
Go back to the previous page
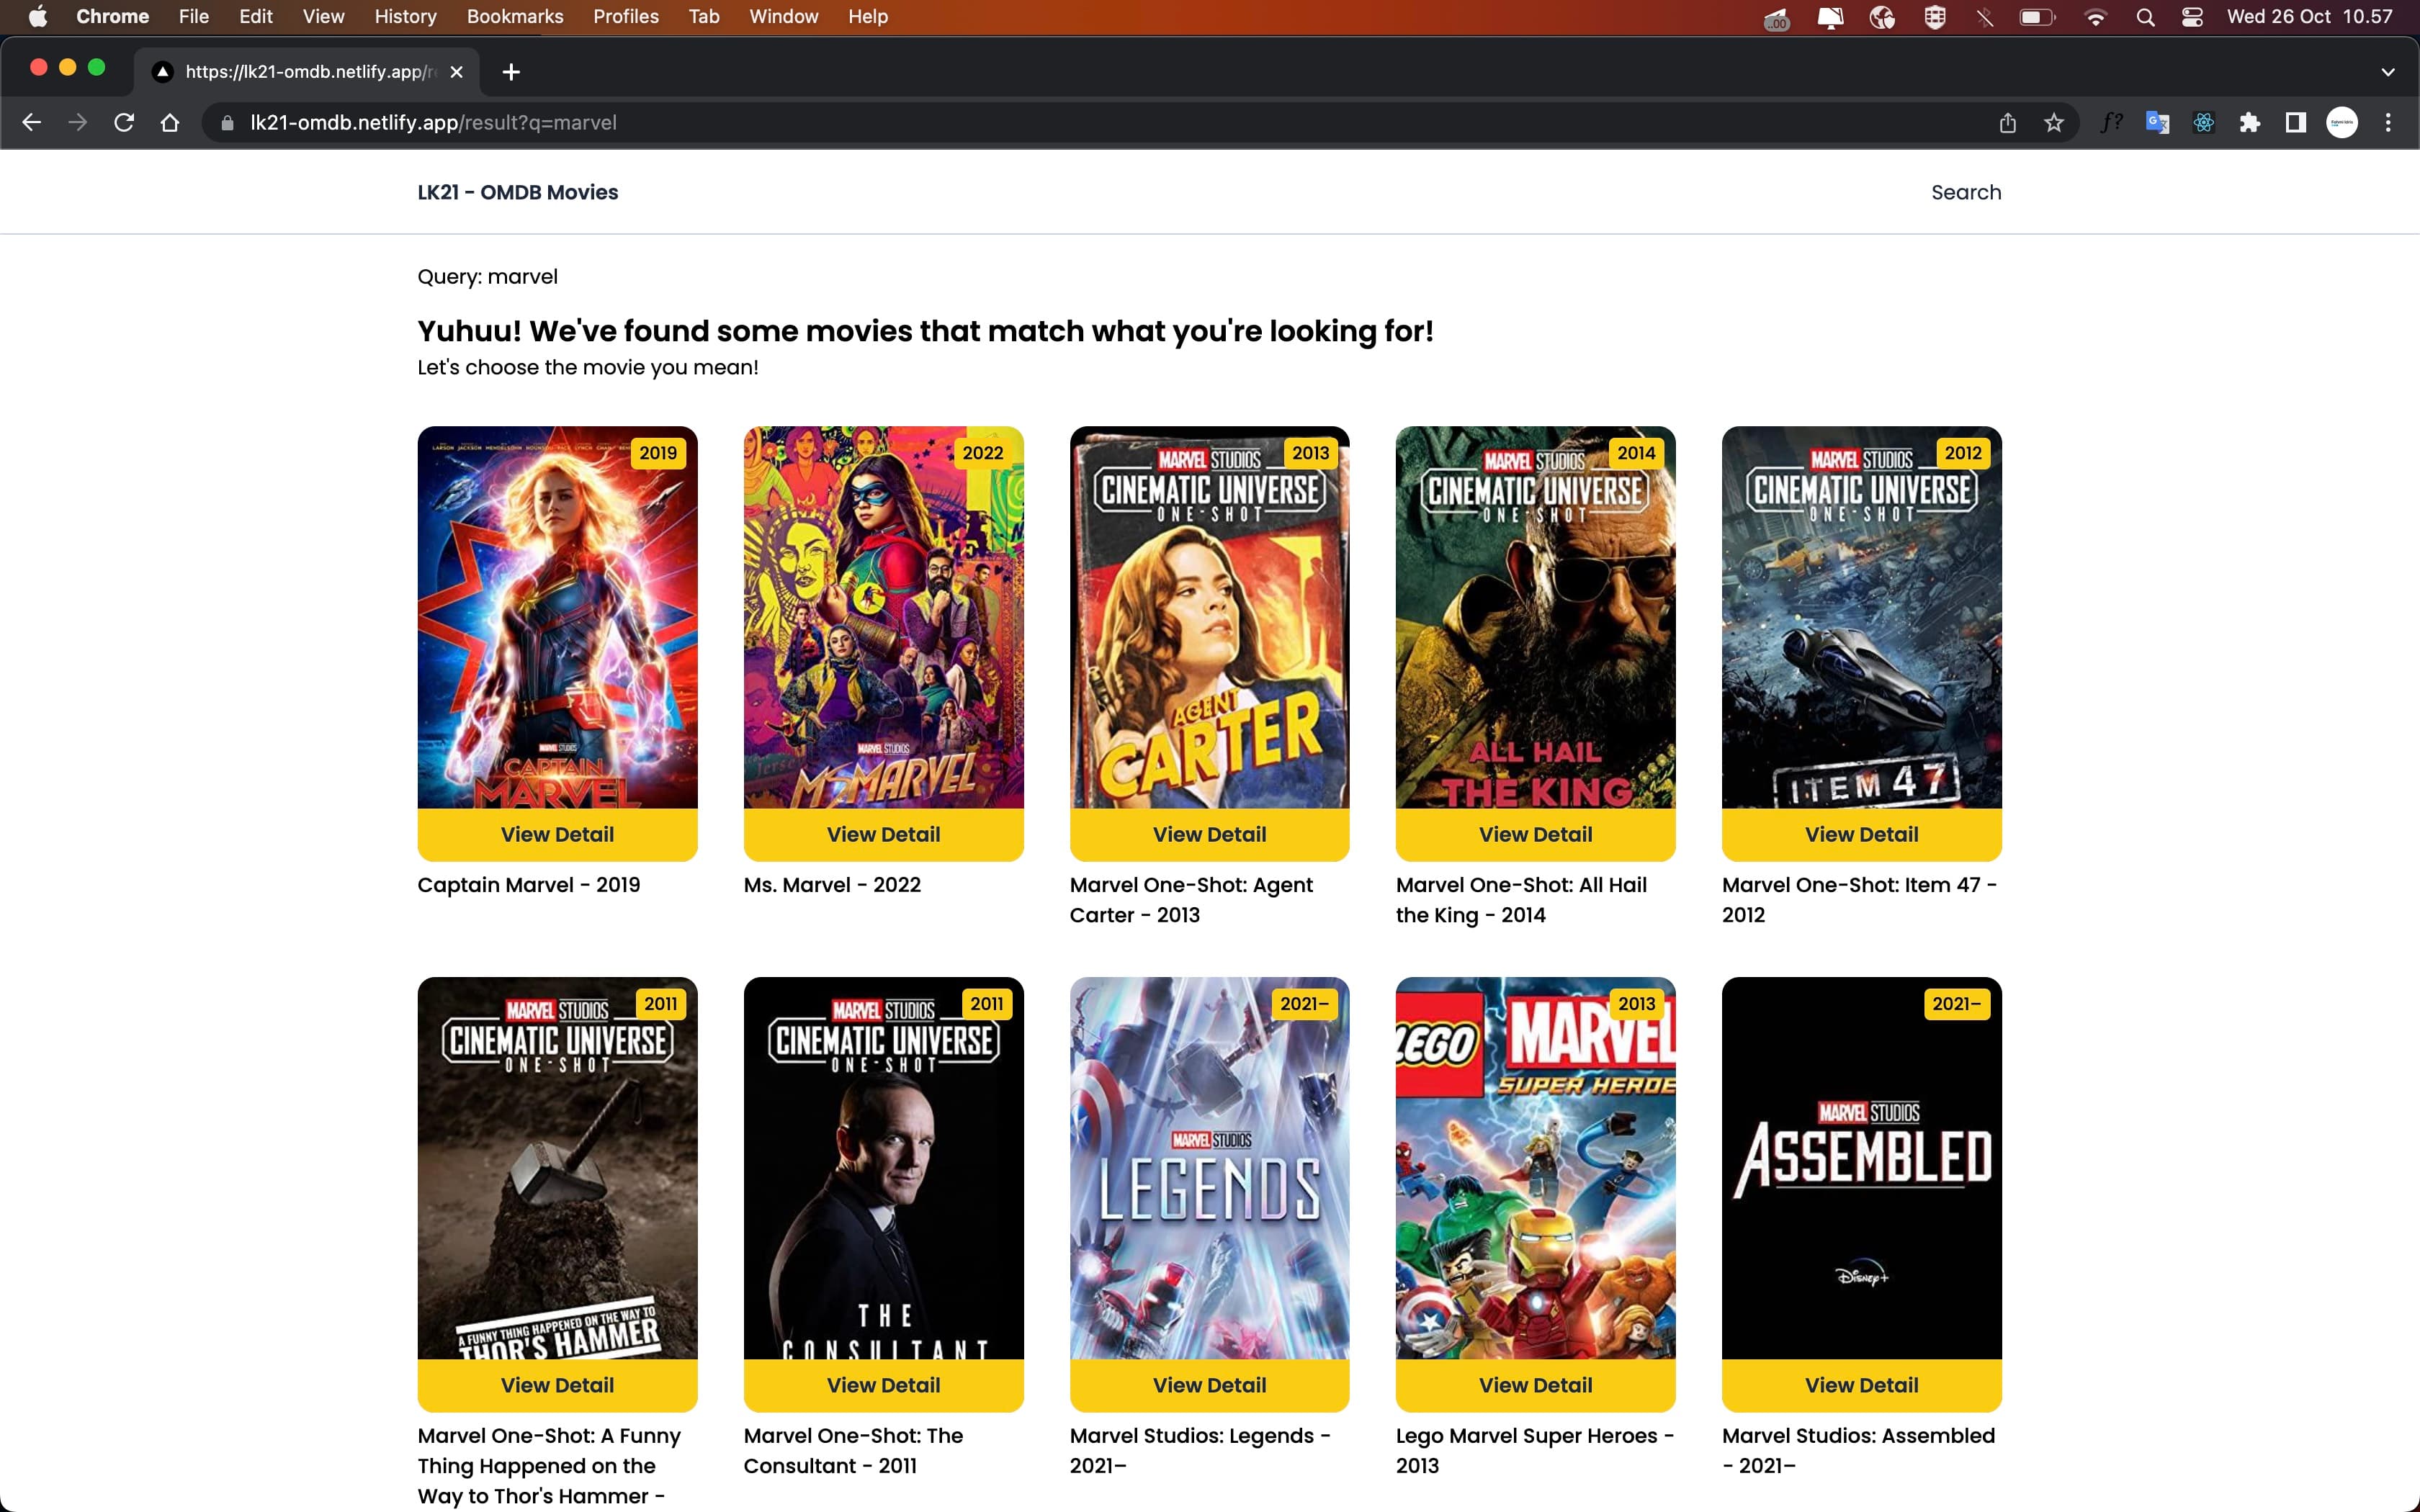click(x=32, y=122)
